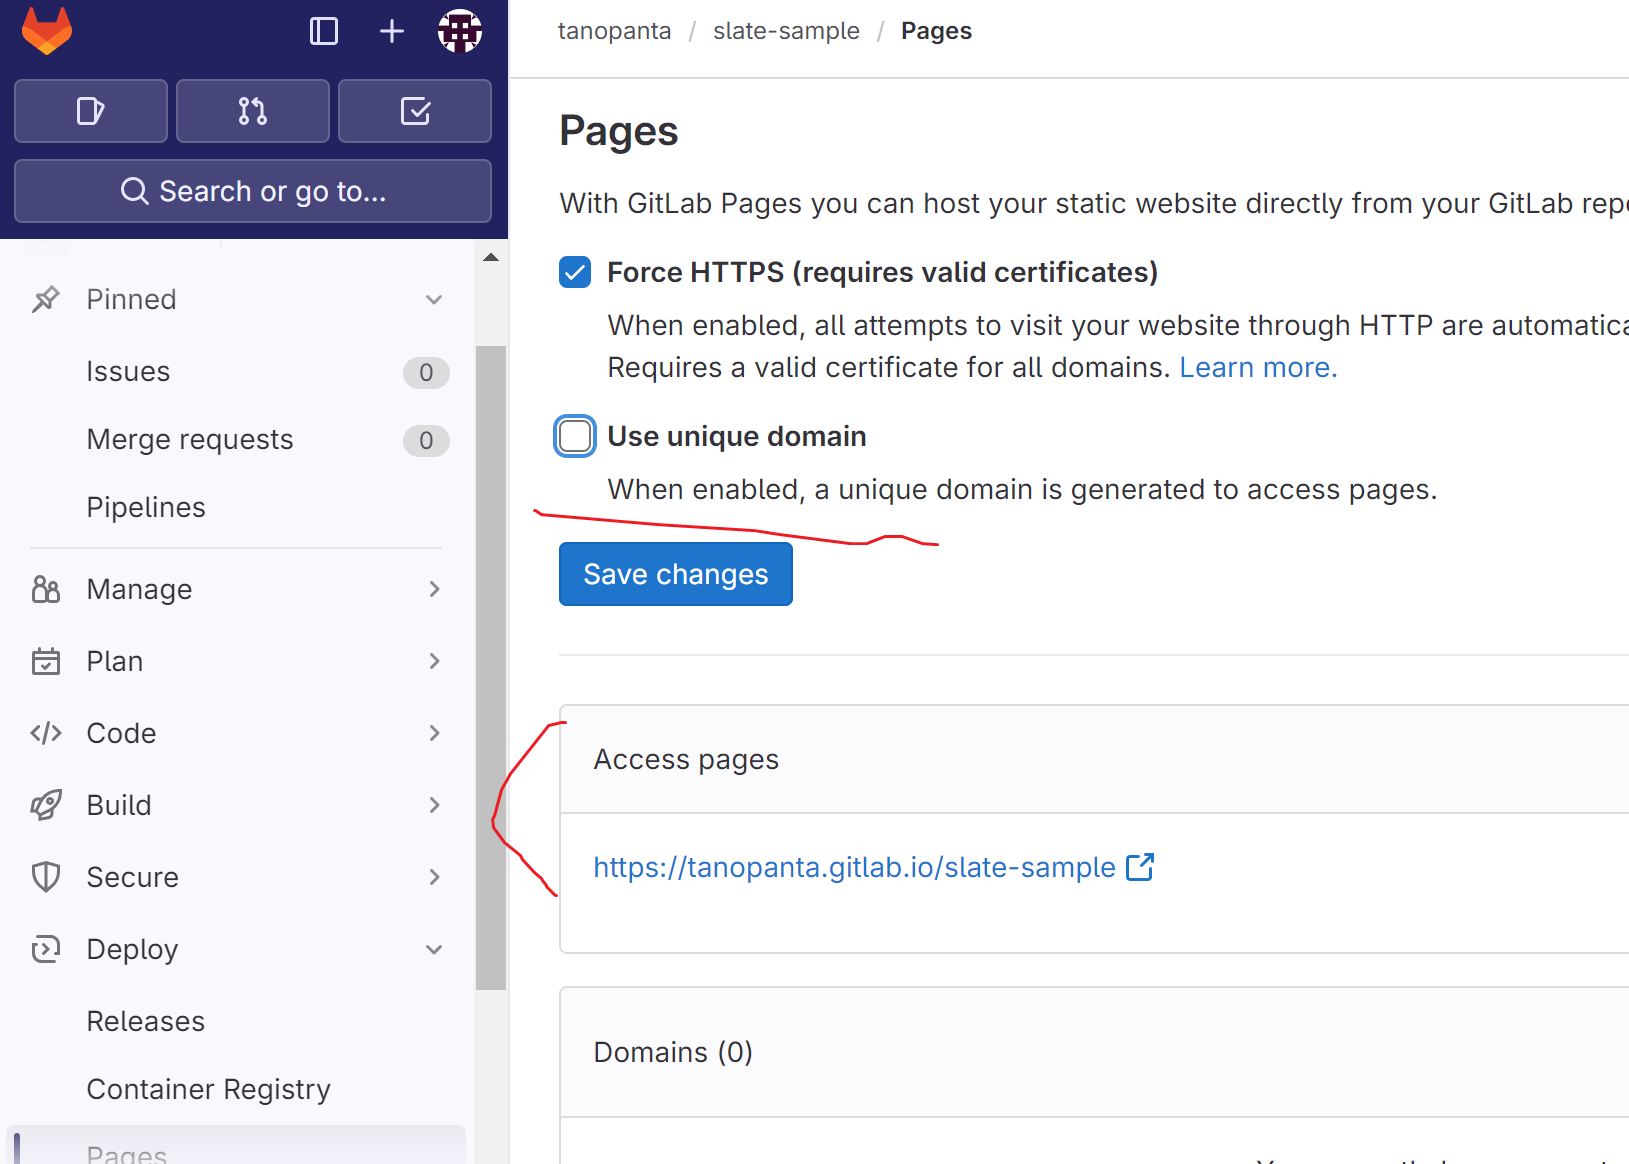Disable Force HTTPS checkbox
The height and width of the screenshot is (1164, 1629).
pyautogui.click(x=574, y=271)
